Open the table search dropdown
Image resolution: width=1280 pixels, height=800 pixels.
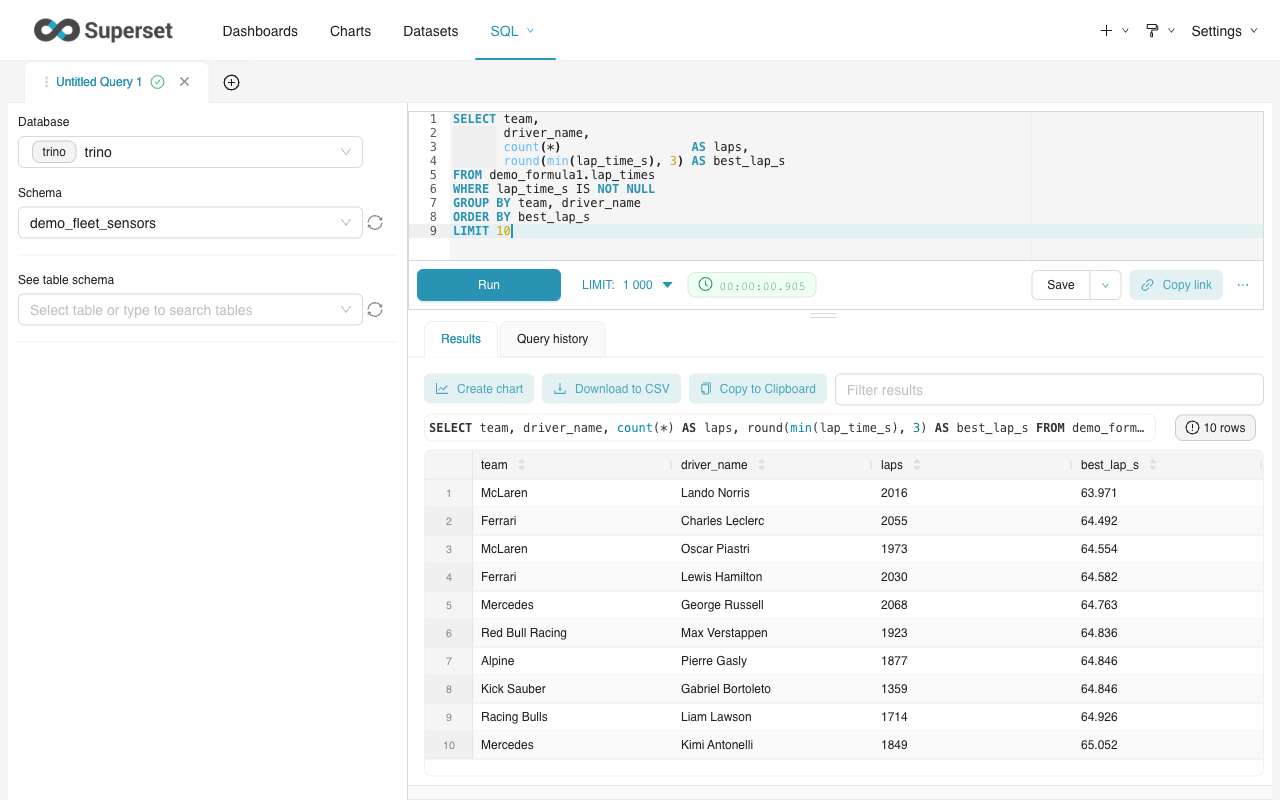(x=190, y=310)
